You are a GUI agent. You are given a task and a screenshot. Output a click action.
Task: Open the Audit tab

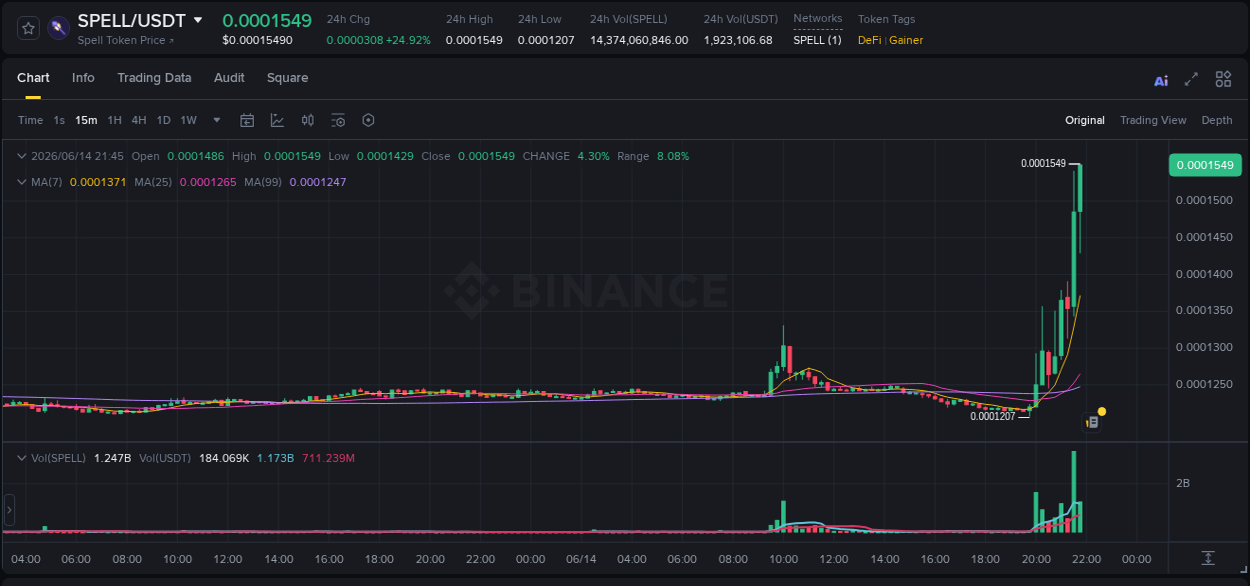(x=229, y=78)
